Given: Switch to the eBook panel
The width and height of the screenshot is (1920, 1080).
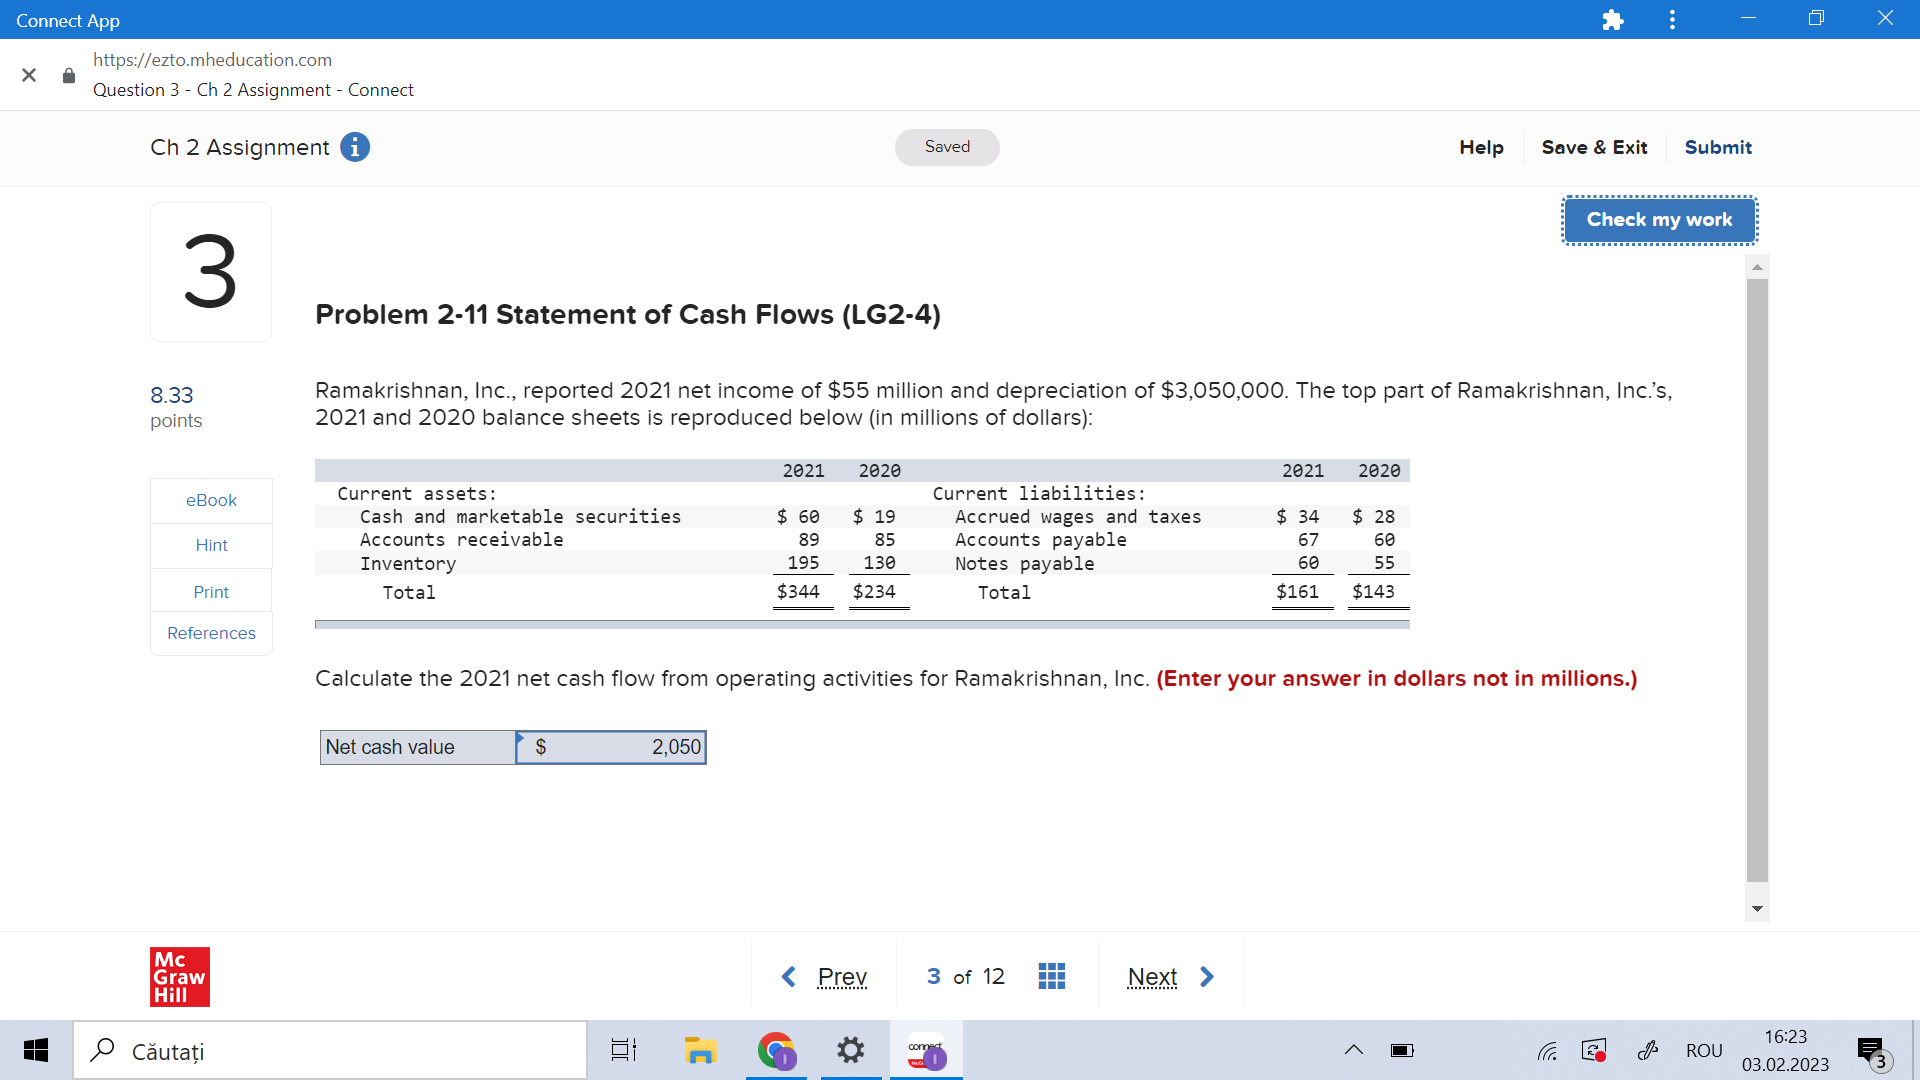Looking at the screenshot, I should tap(210, 500).
